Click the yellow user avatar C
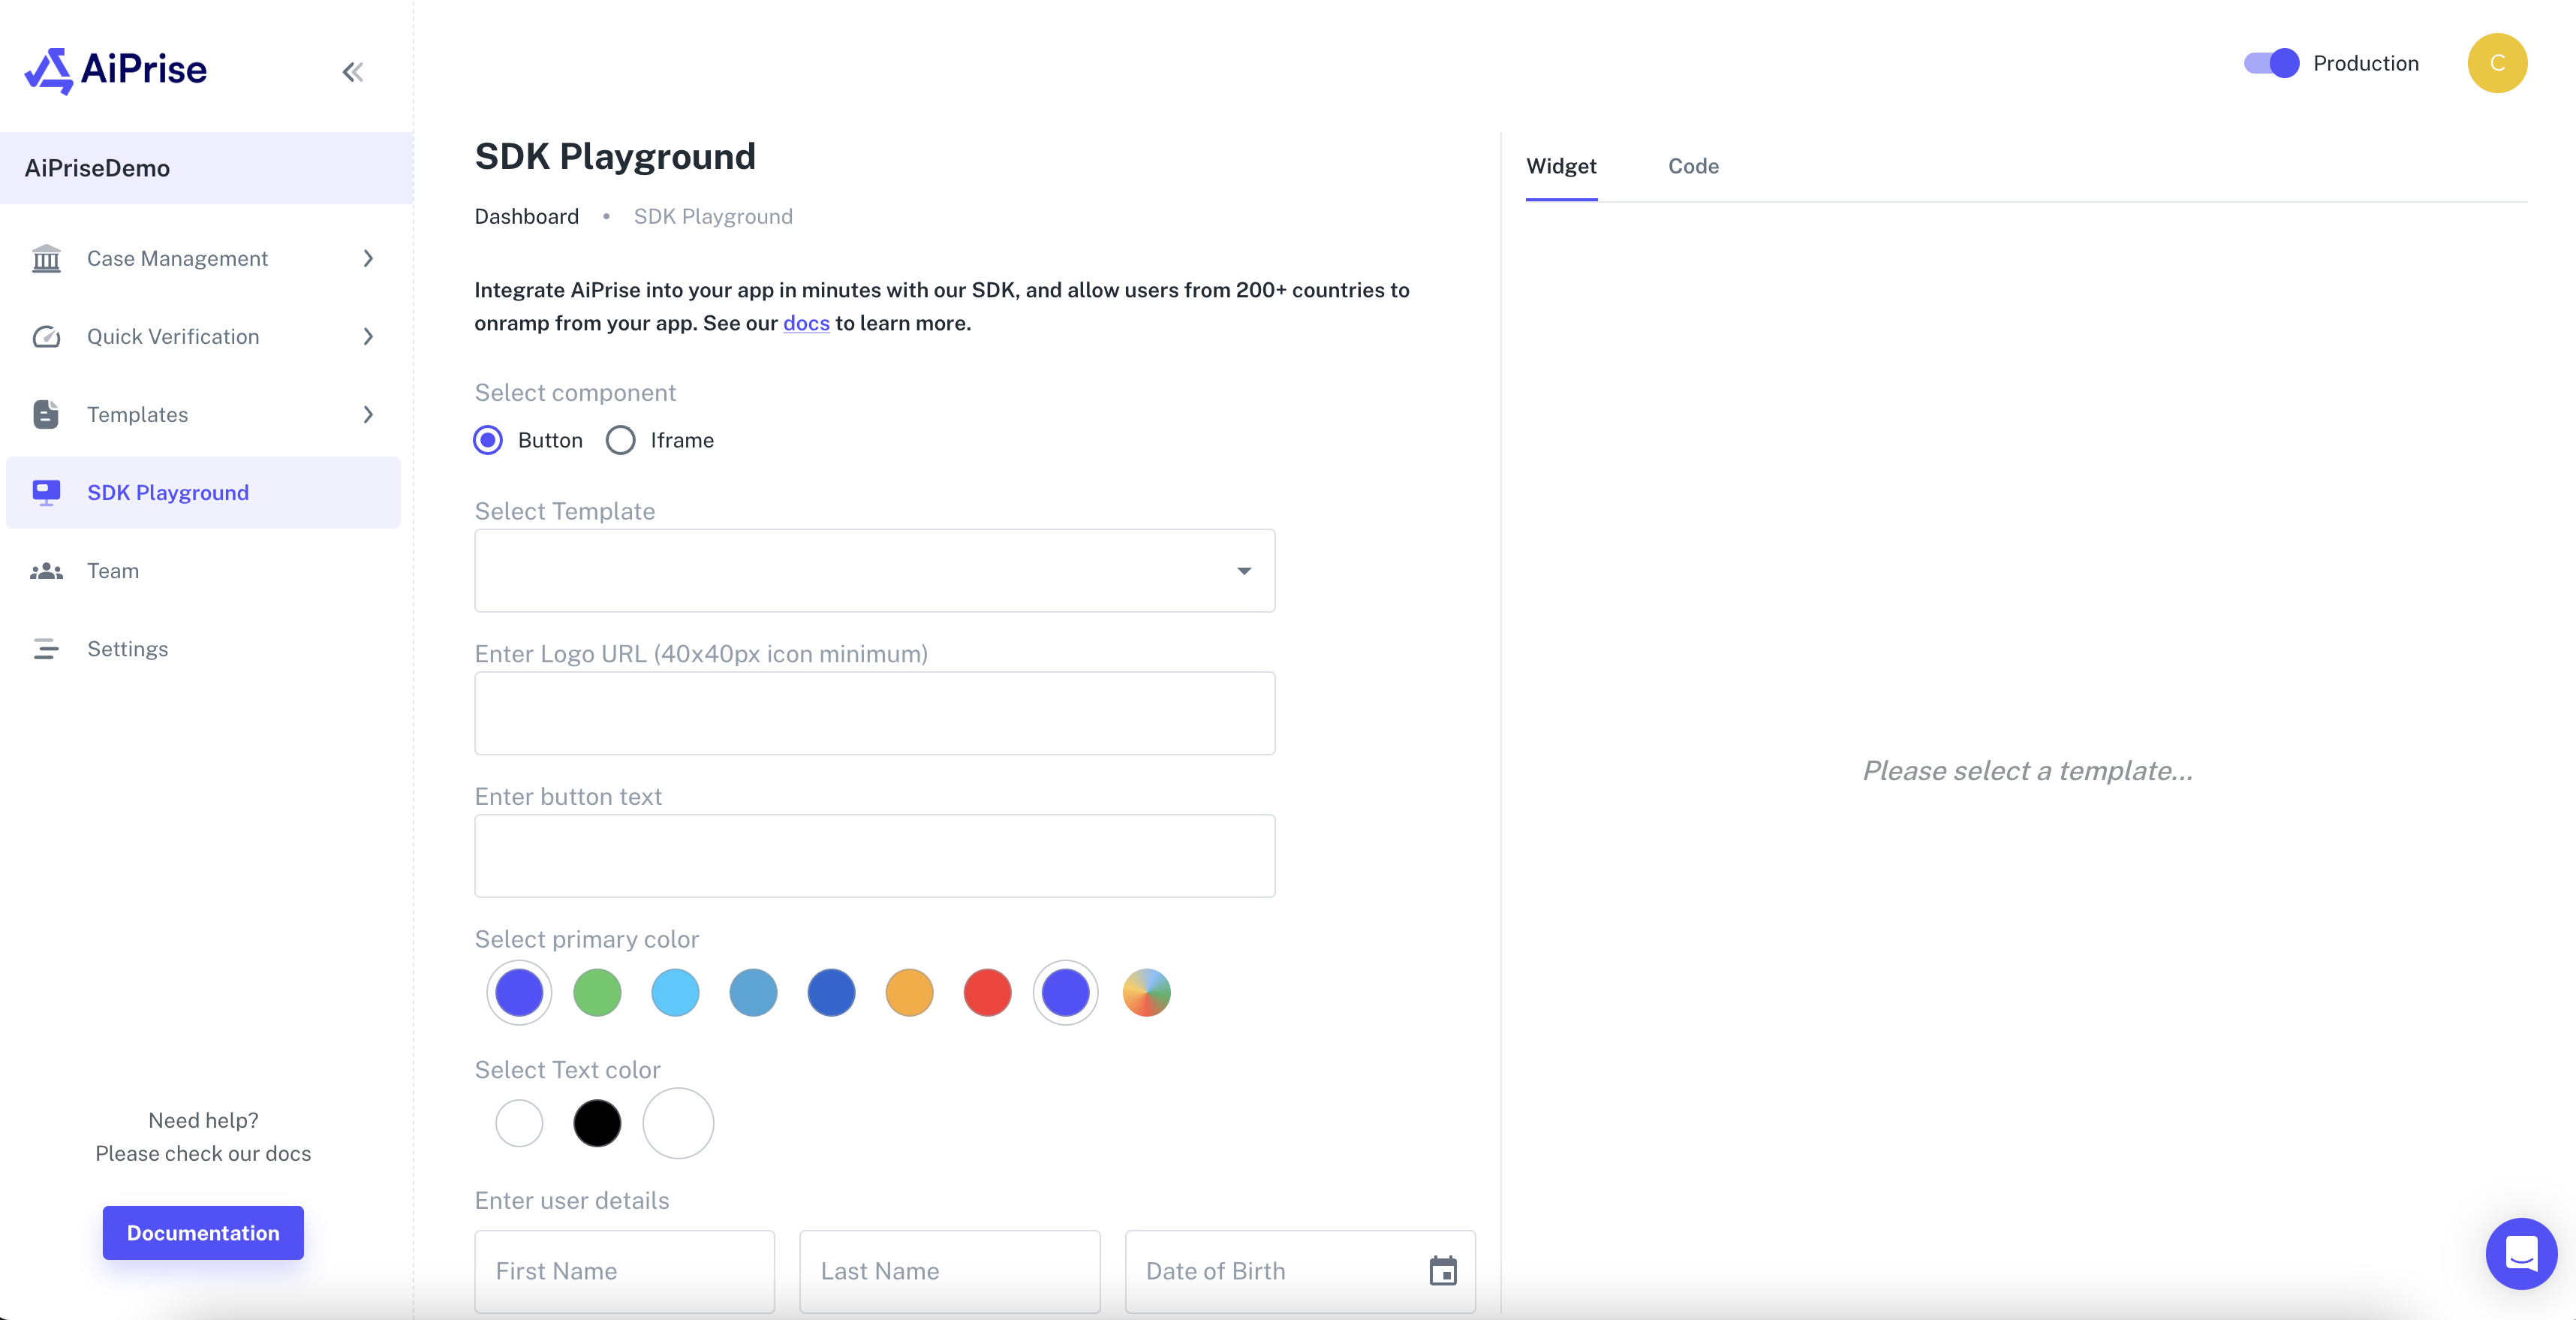 tap(2497, 63)
